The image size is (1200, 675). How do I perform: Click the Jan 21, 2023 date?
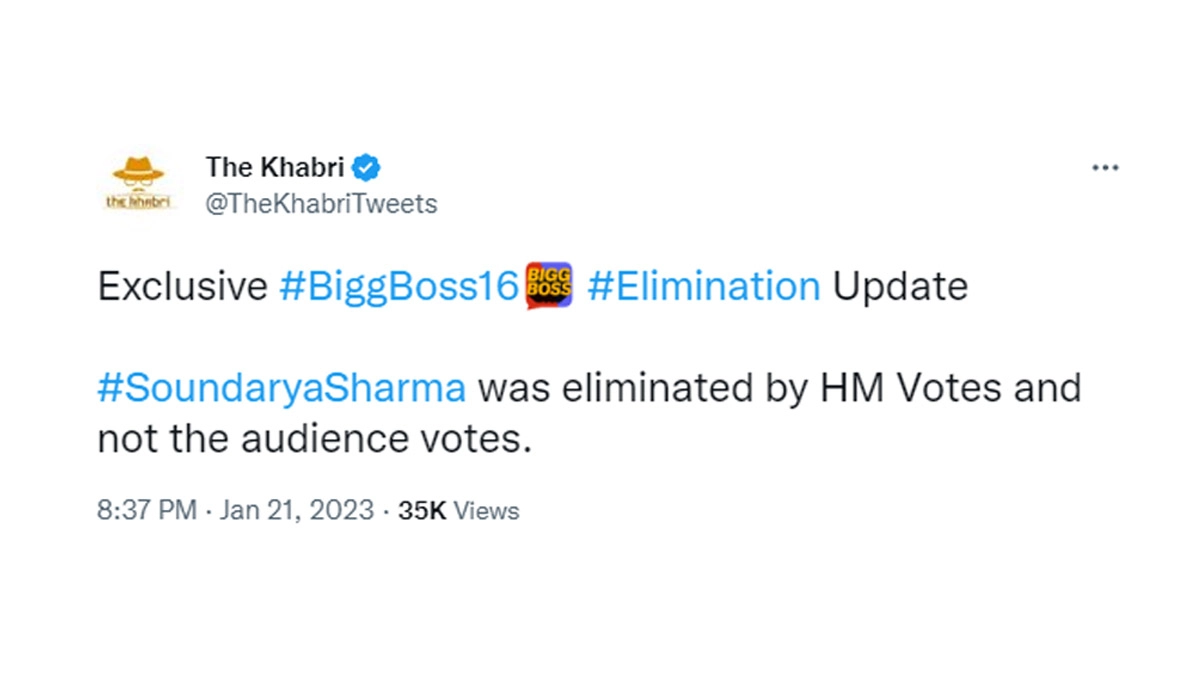pos(295,511)
